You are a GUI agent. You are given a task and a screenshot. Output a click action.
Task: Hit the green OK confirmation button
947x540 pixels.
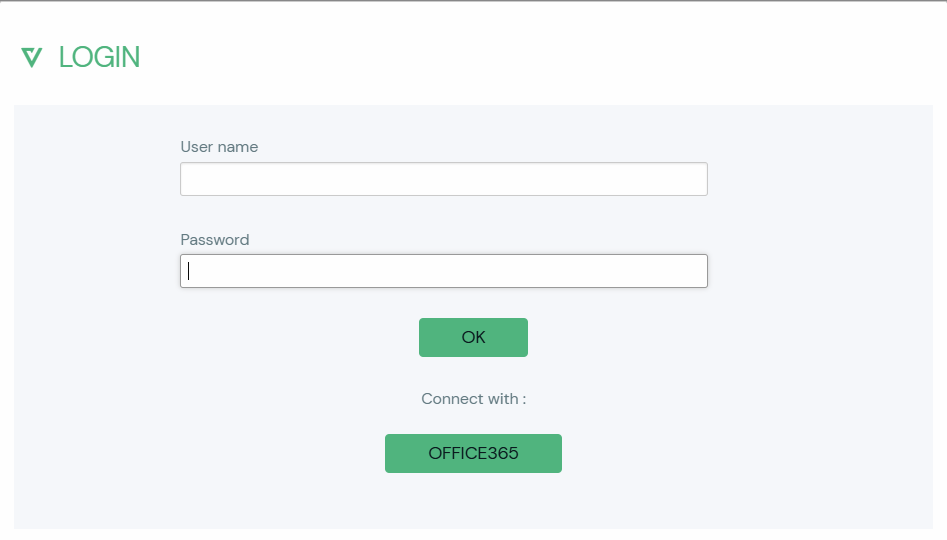473,337
